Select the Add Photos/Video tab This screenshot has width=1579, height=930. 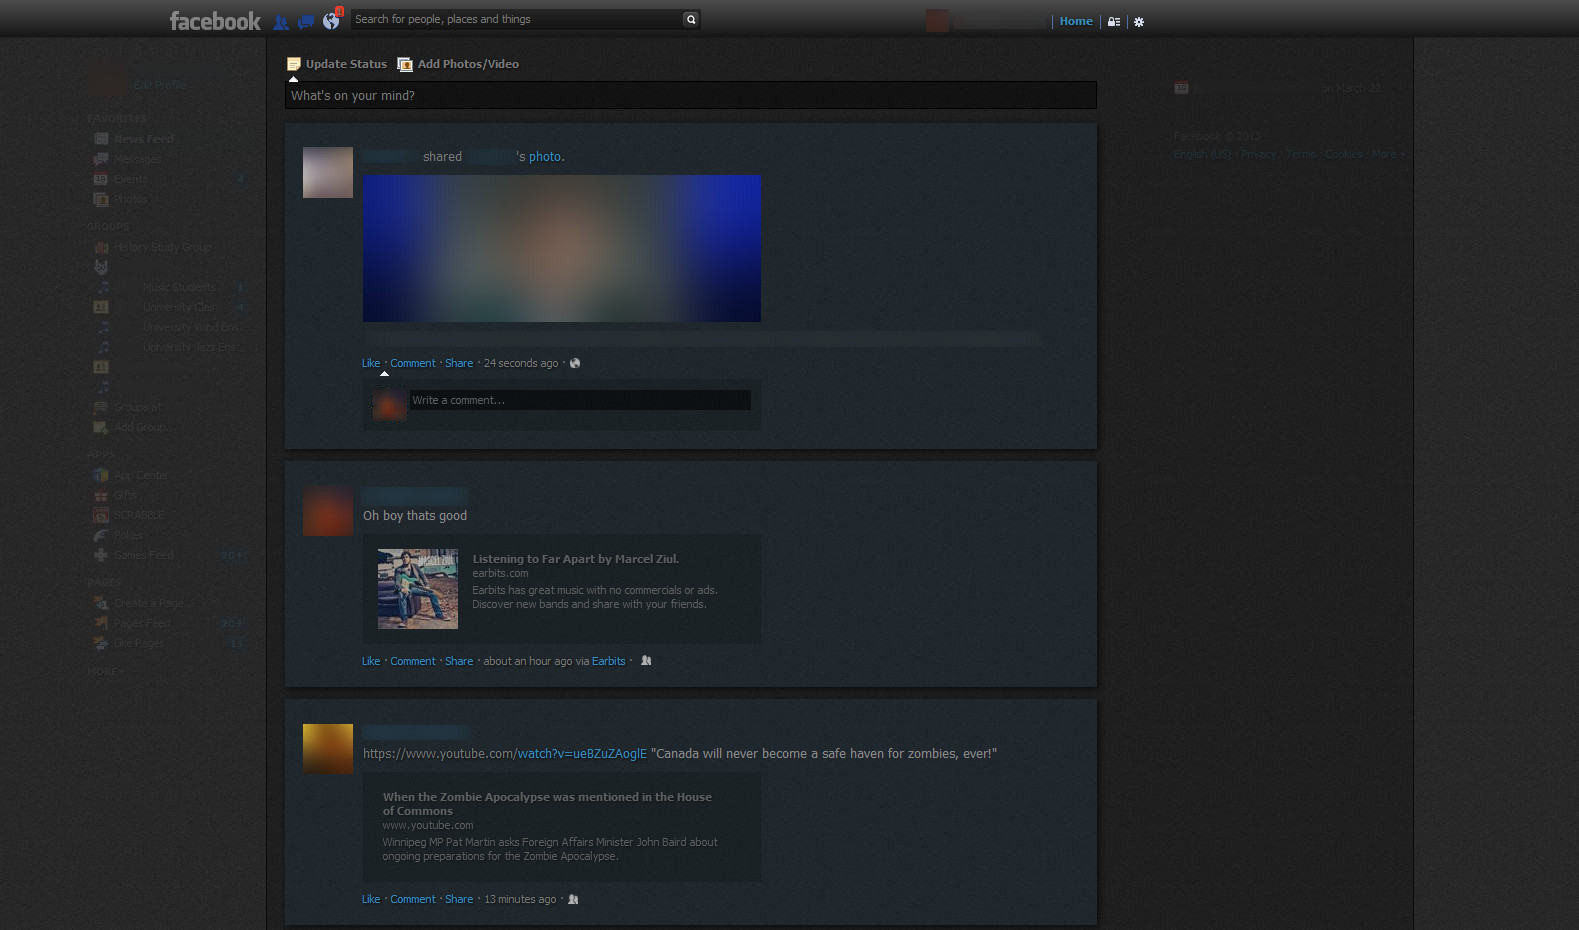458,64
